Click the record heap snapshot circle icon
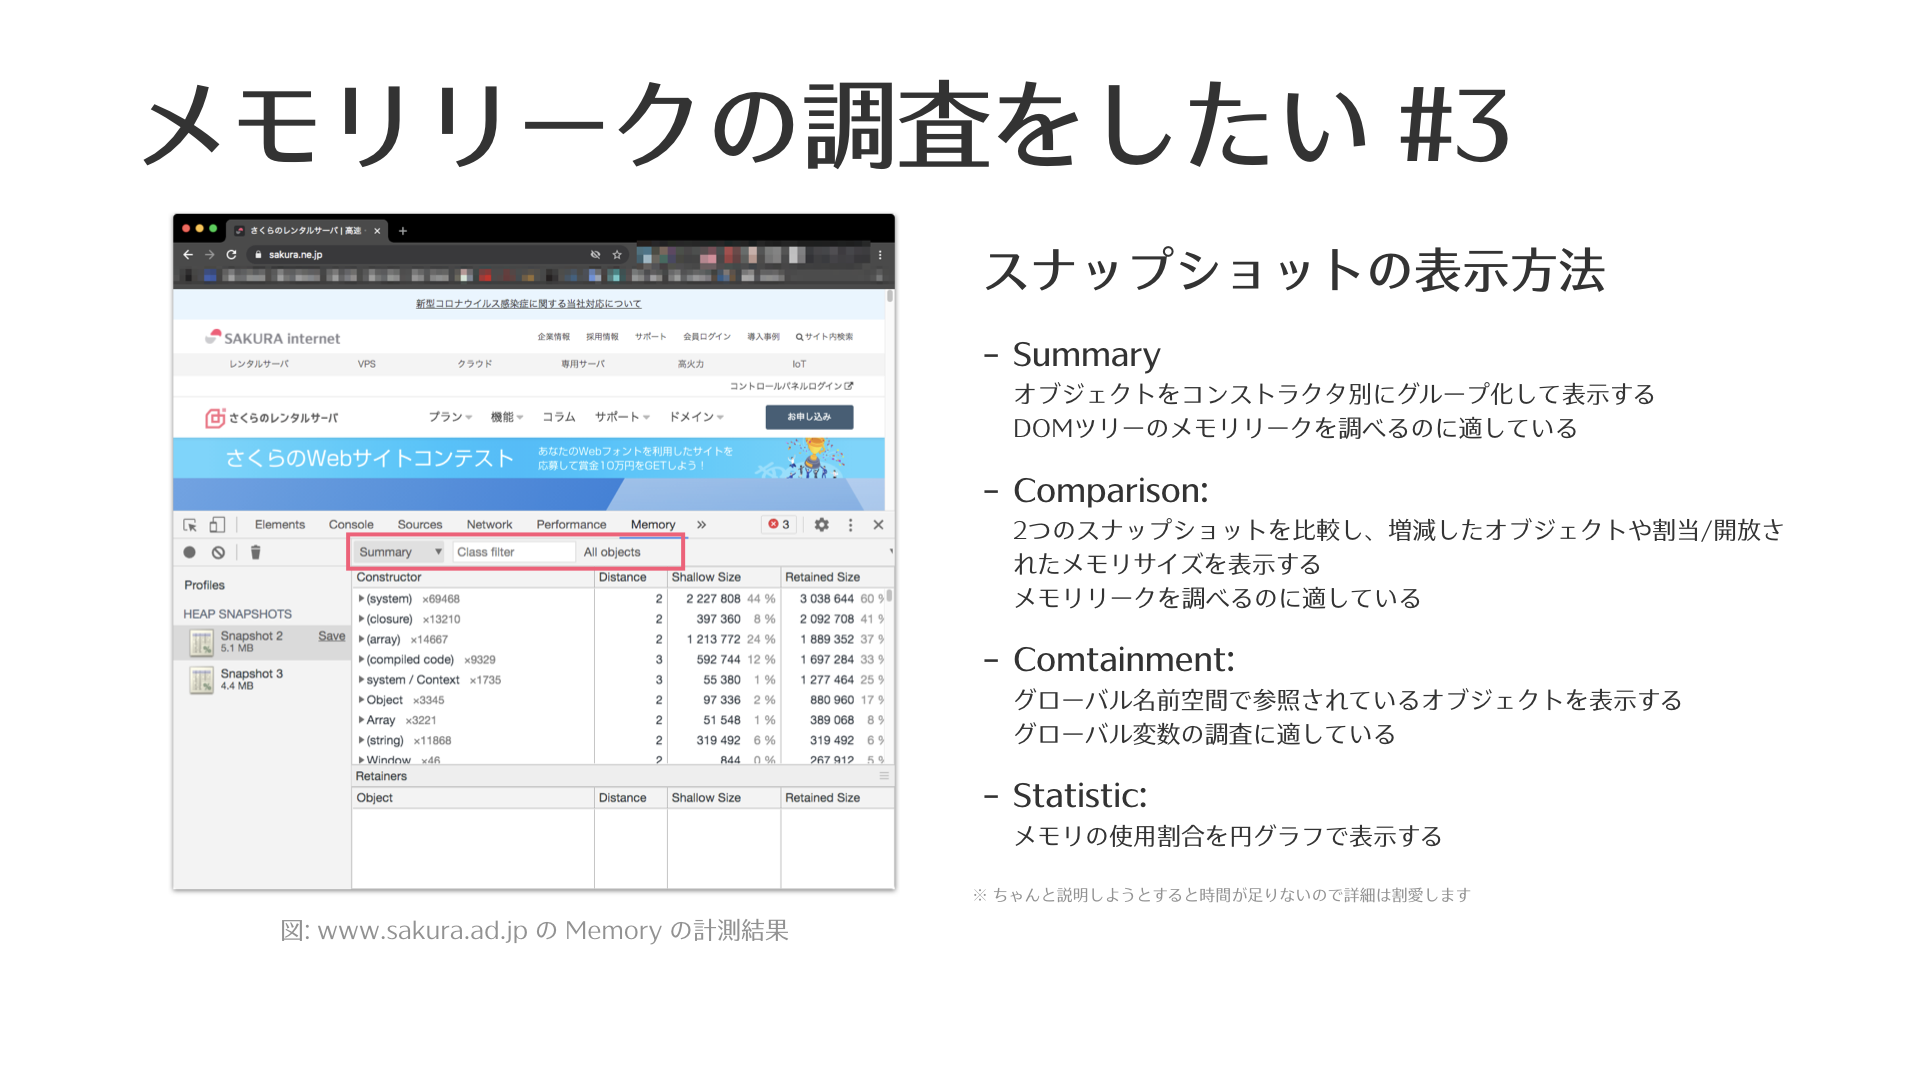The image size is (1920, 1080). (x=190, y=552)
